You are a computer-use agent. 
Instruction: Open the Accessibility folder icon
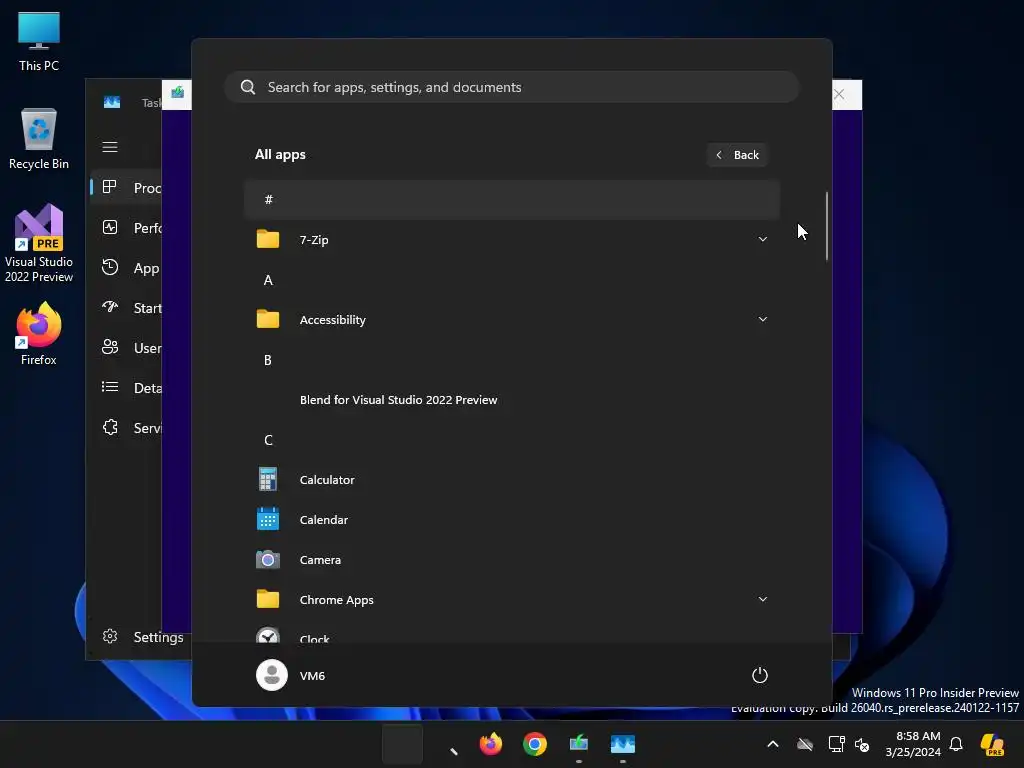tap(268, 319)
